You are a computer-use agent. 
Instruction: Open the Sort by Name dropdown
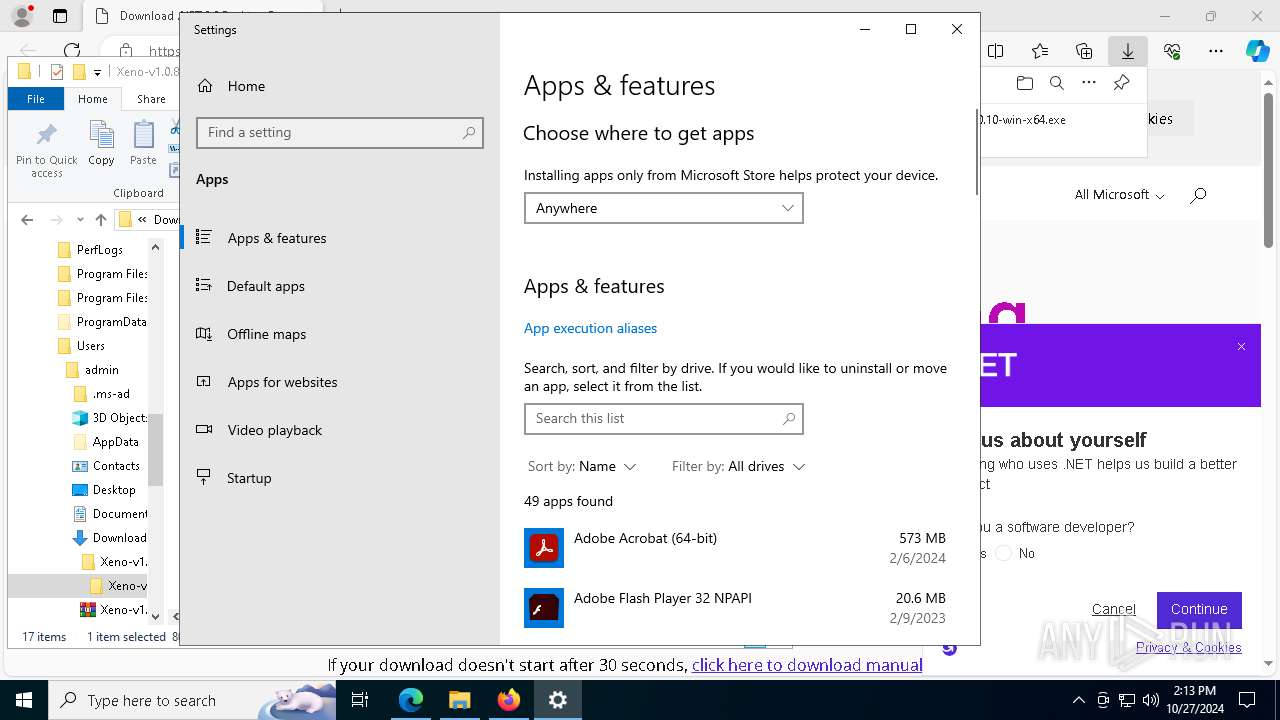pyautogui.click(x=582, y=466)
